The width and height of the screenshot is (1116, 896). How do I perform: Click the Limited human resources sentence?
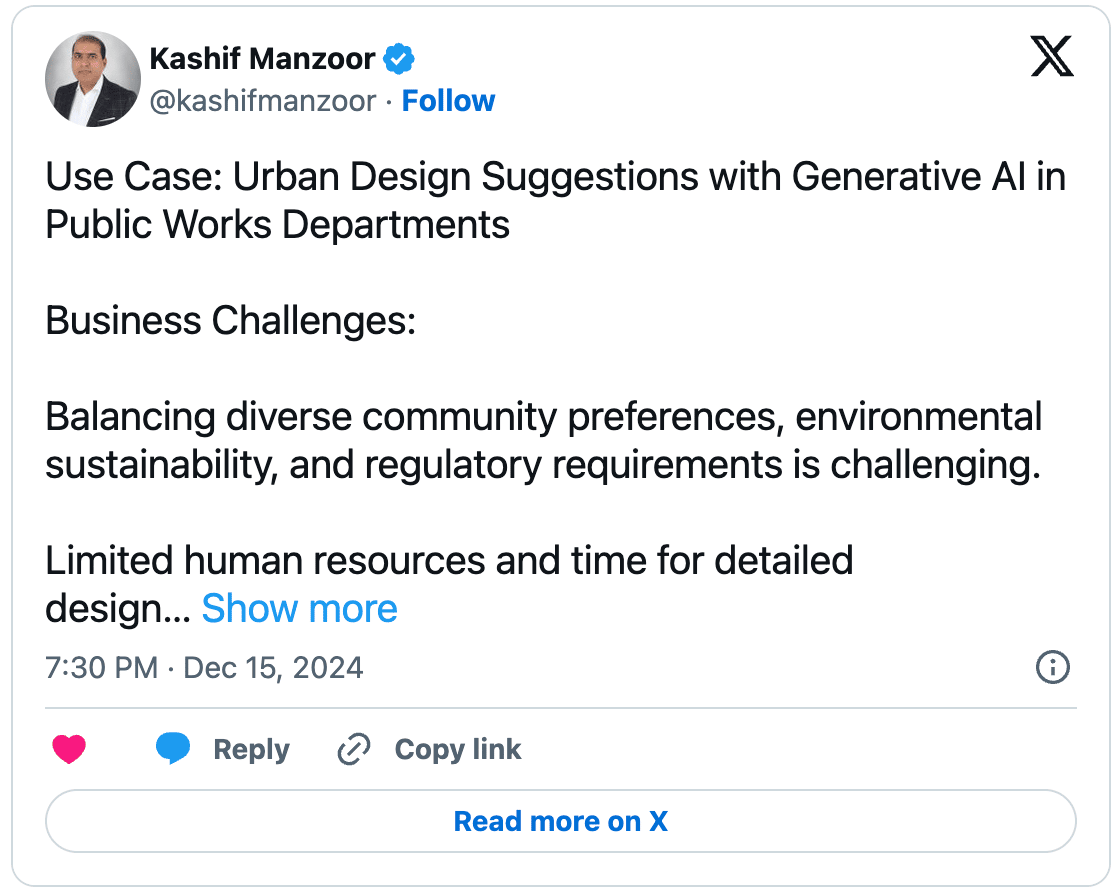tap(449, 584)
